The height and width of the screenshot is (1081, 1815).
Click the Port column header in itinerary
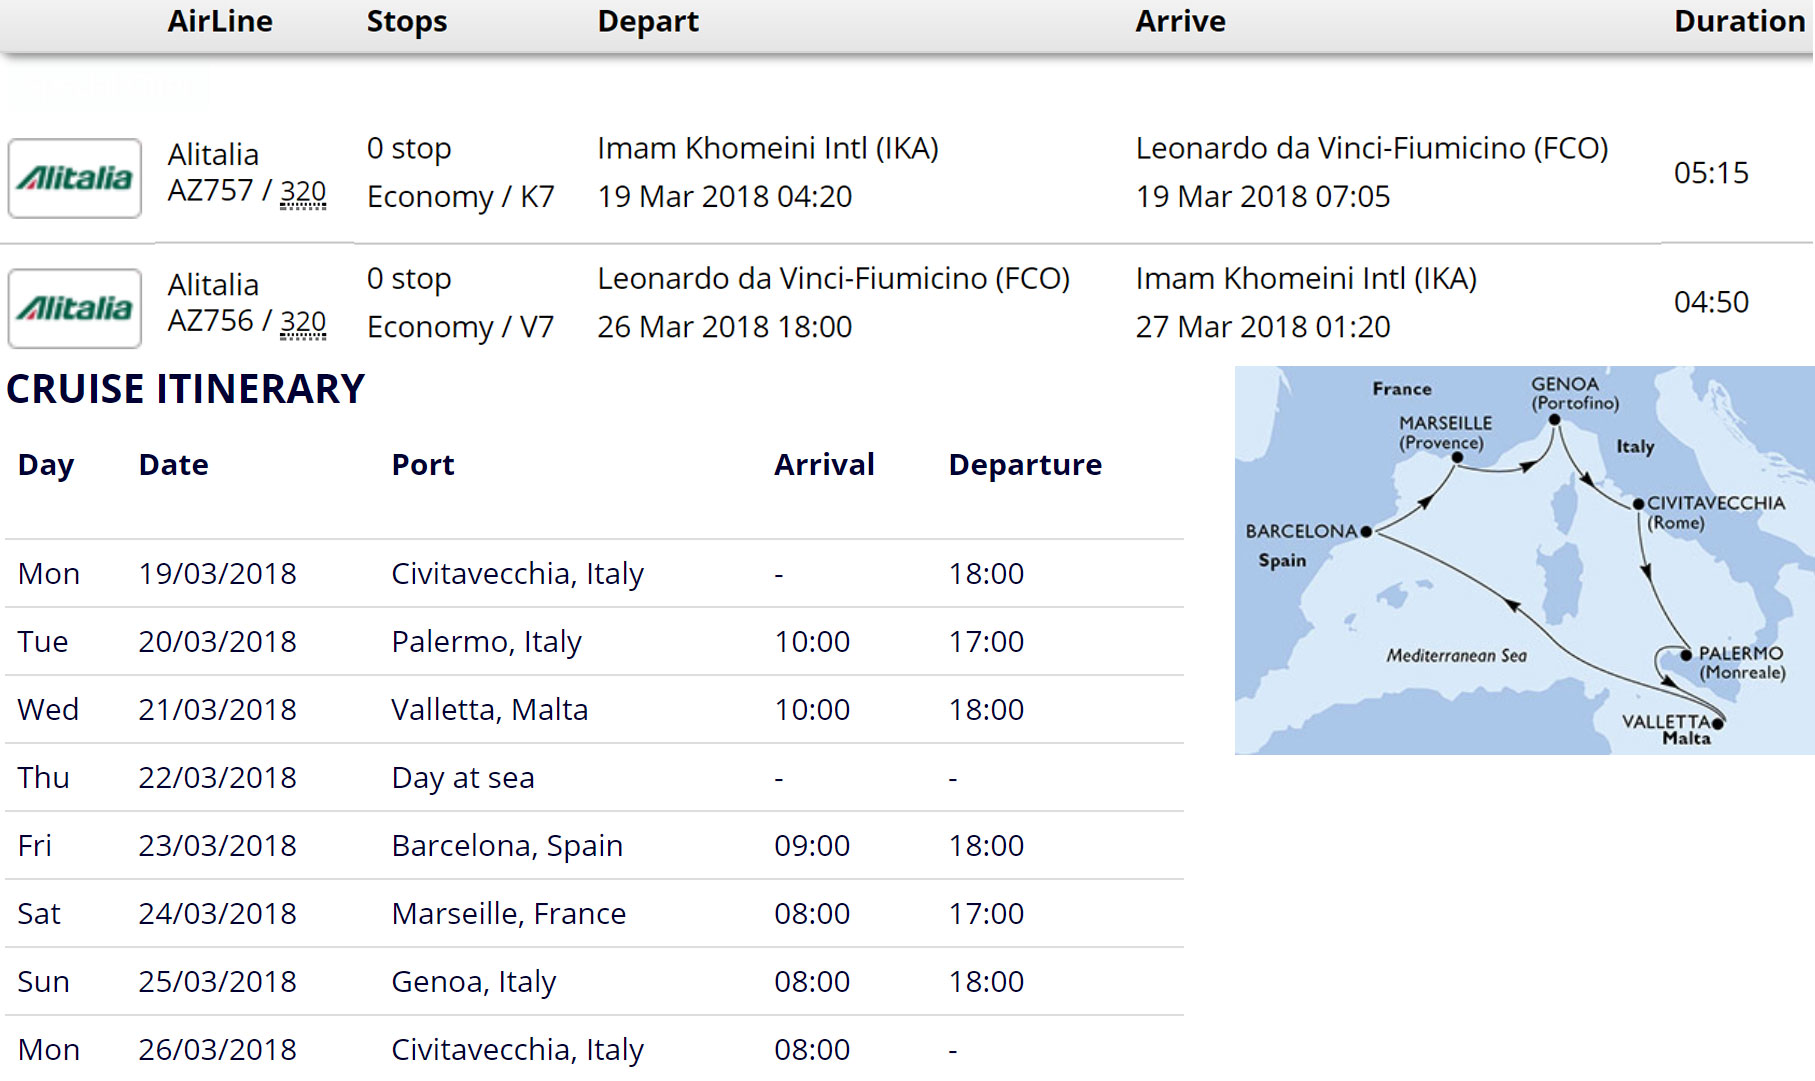(423, 465)
